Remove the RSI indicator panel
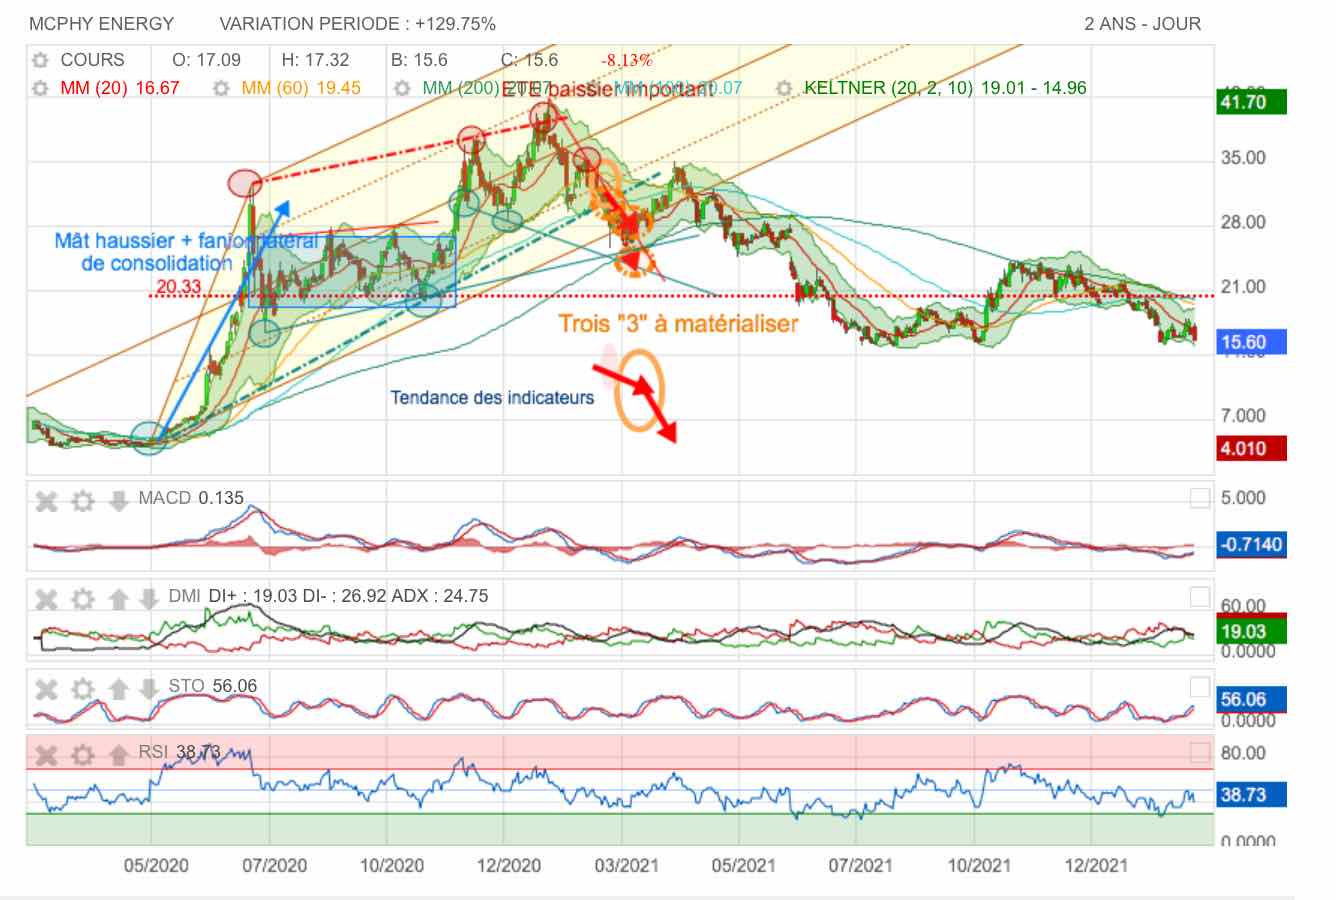1336x900 pixels. (47, 754)
